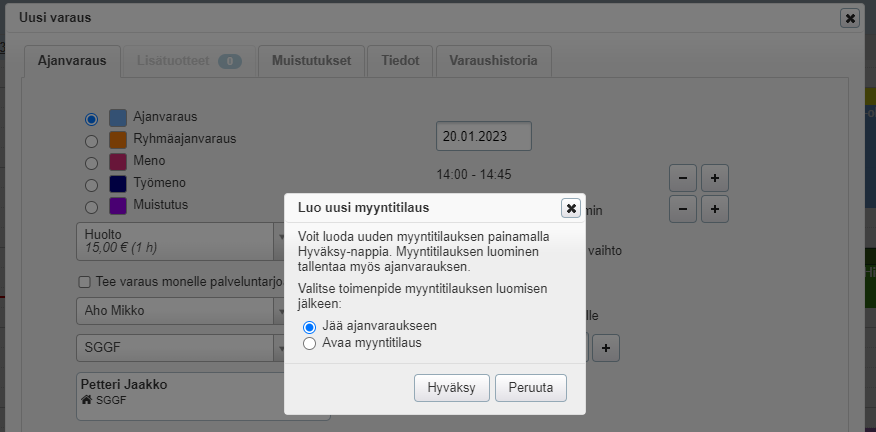Open the SGGF dropdown

pyautogui.click(x=180, y=347)
